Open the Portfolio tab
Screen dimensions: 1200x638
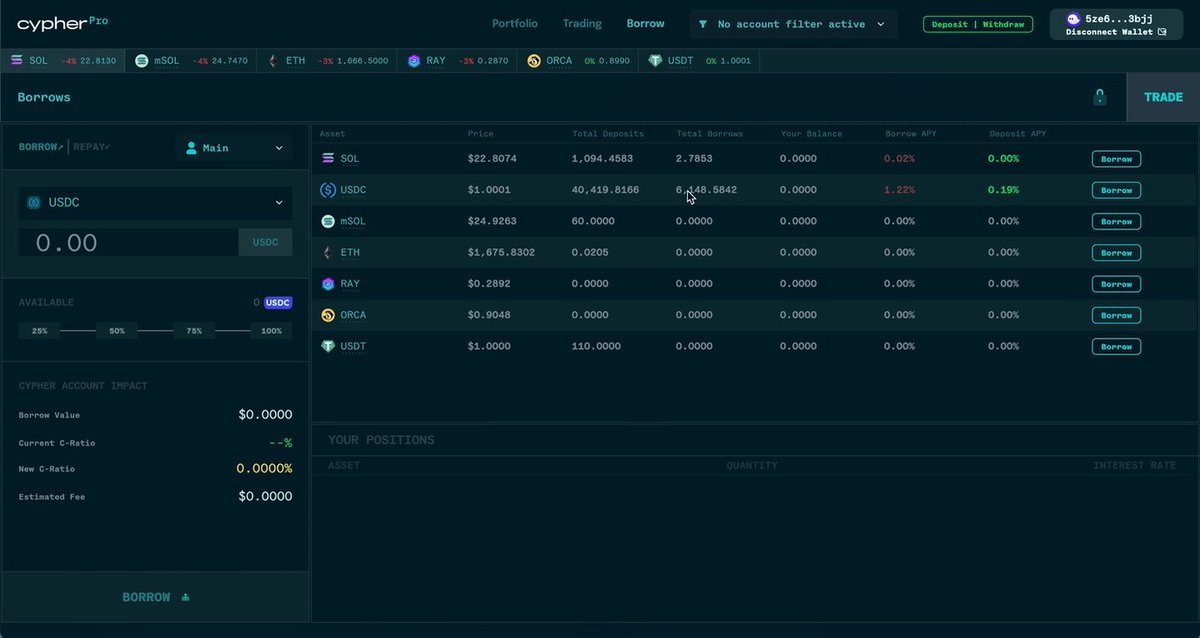515,23
